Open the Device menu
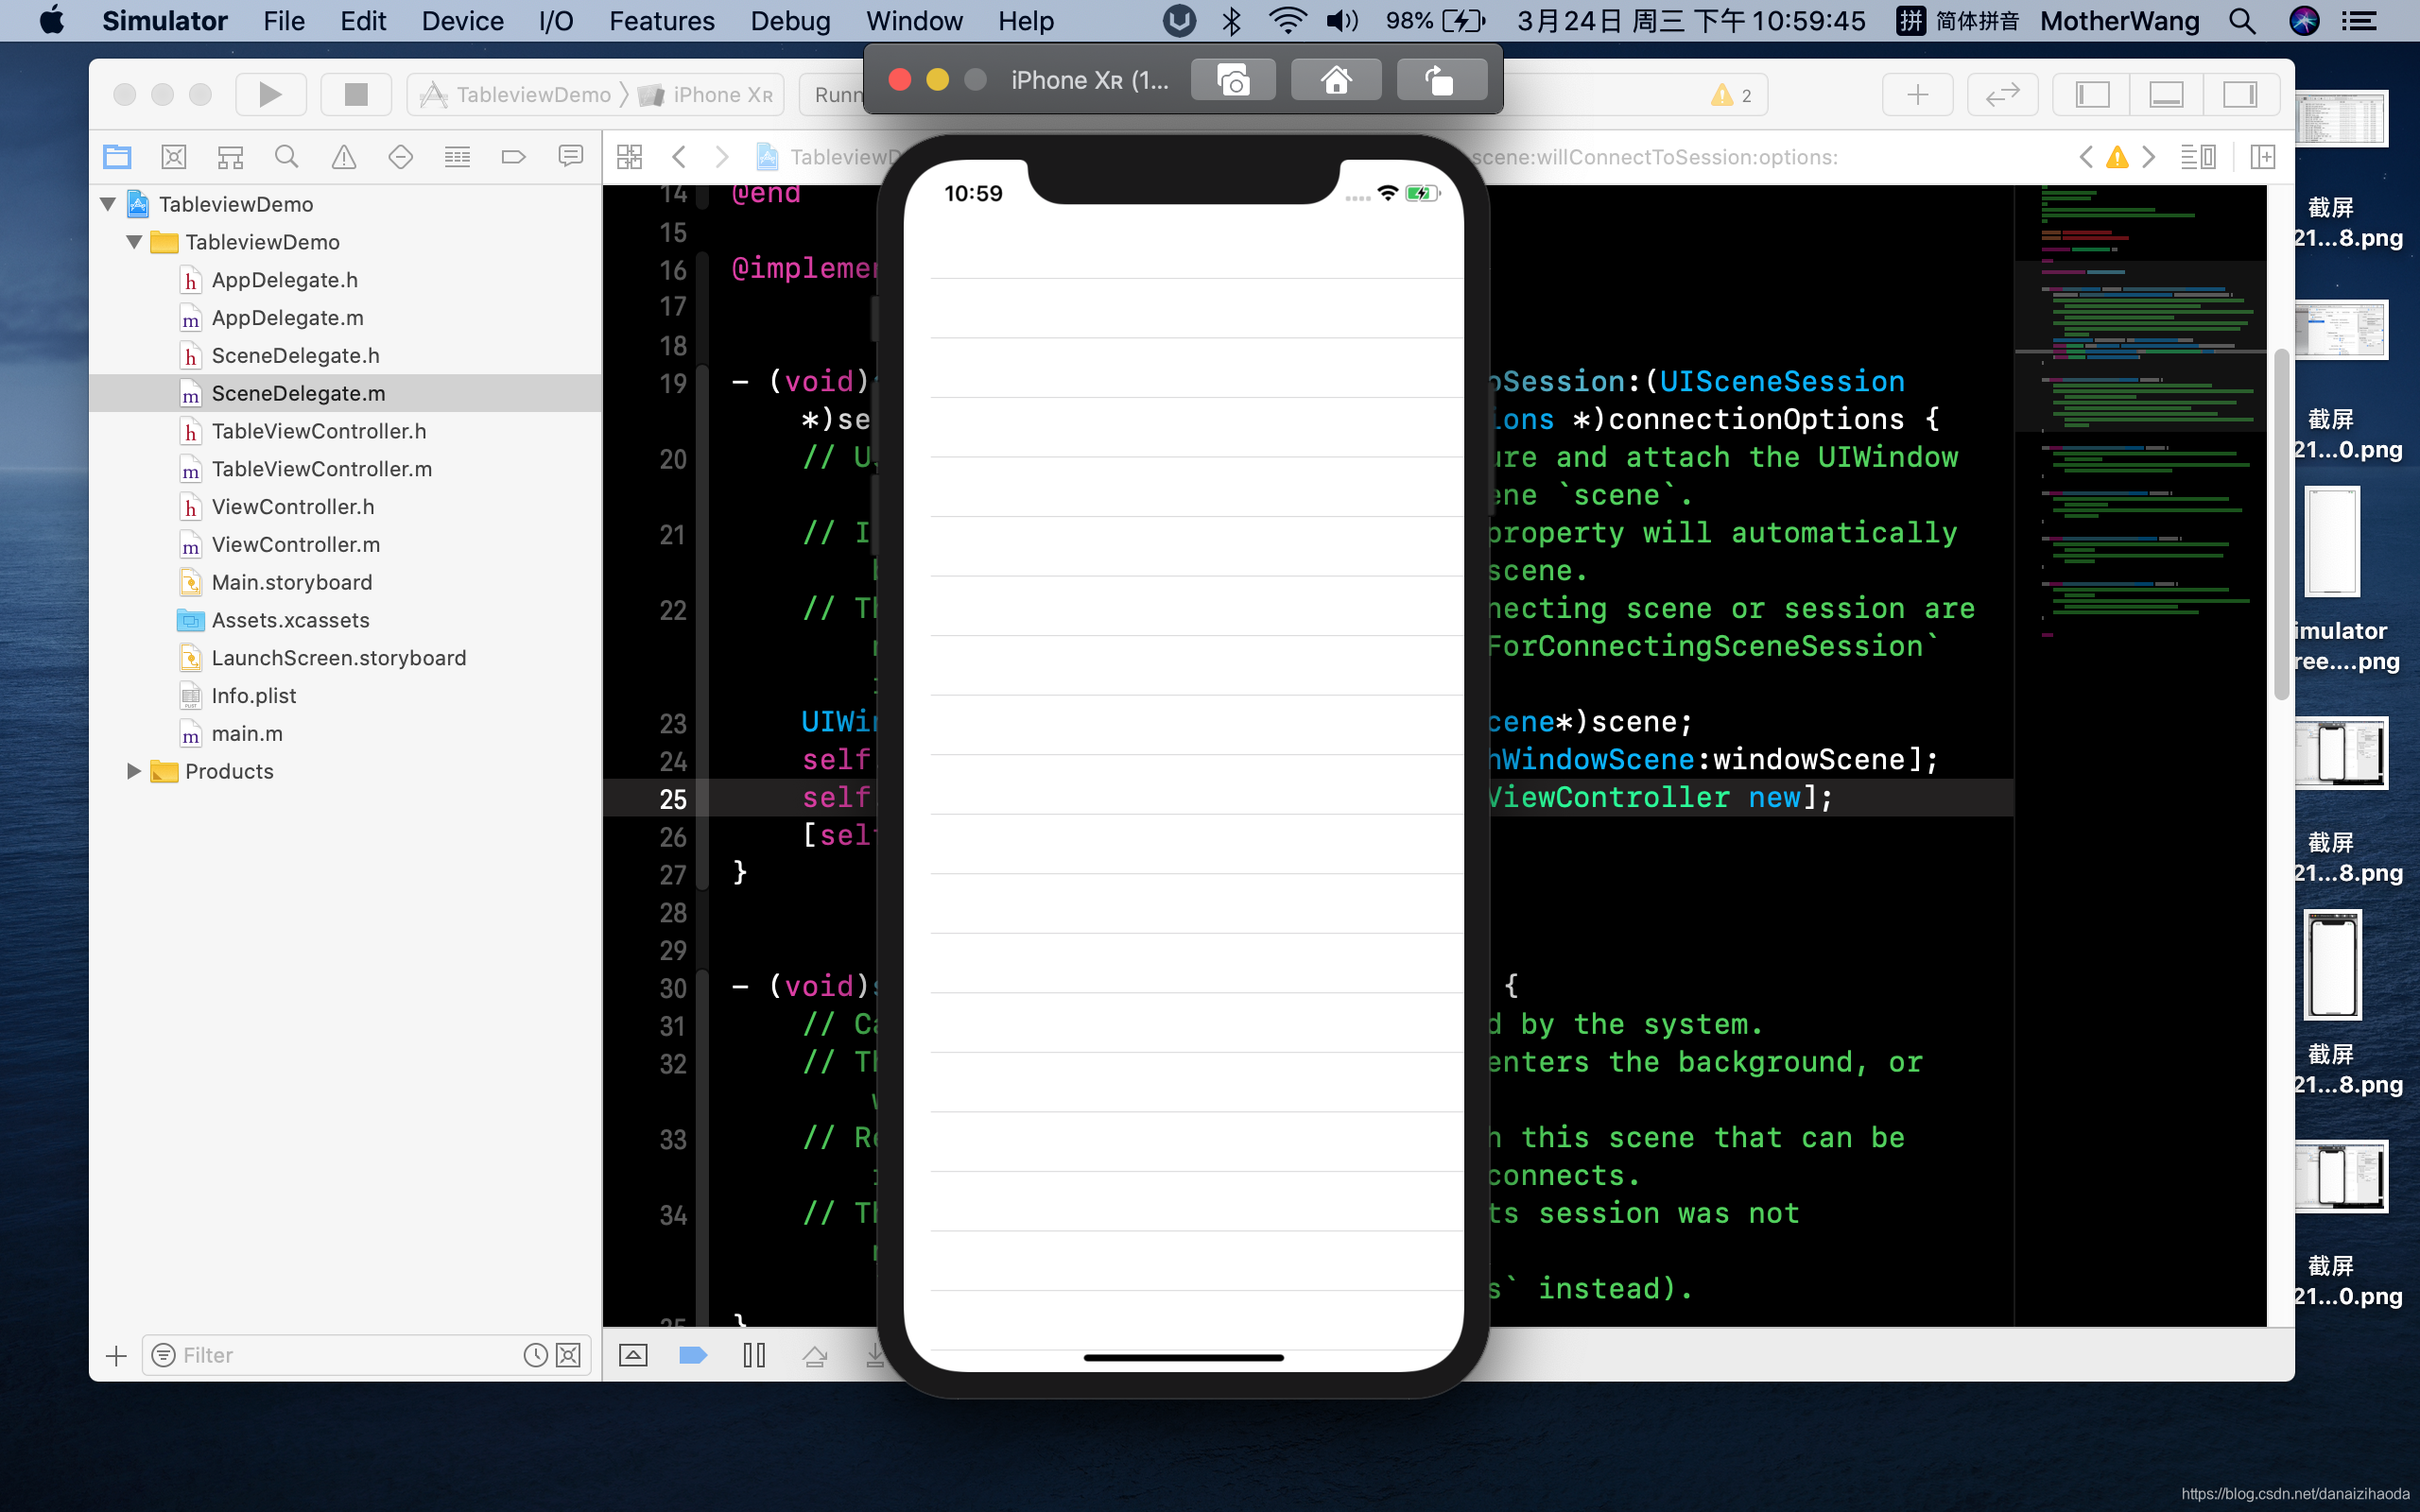This screenshot has height=1512, width=2420. click(x=462, y=21)
